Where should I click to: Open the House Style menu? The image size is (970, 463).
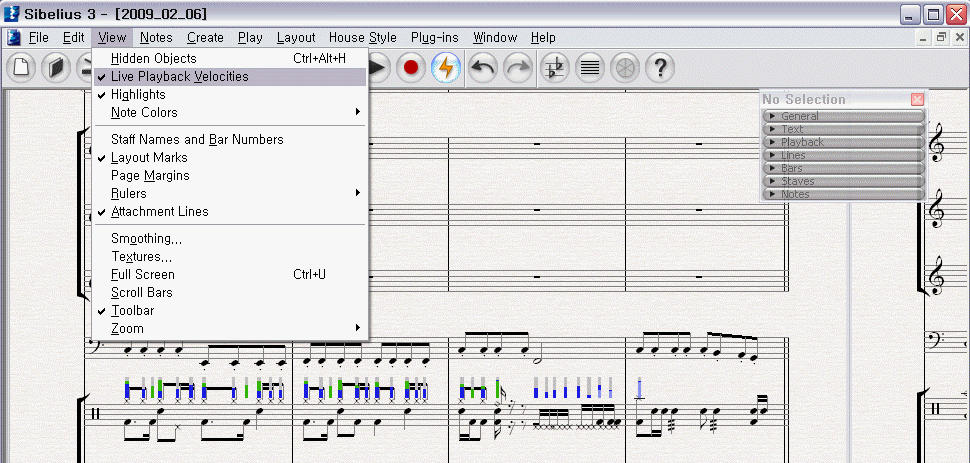pyautogui.click(x=362, y=38)
